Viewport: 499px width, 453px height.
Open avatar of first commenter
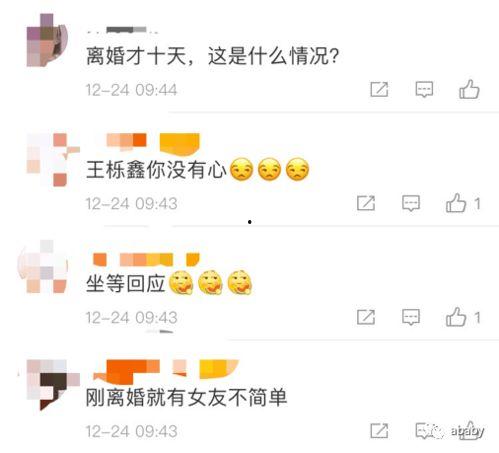coord(47,40)
